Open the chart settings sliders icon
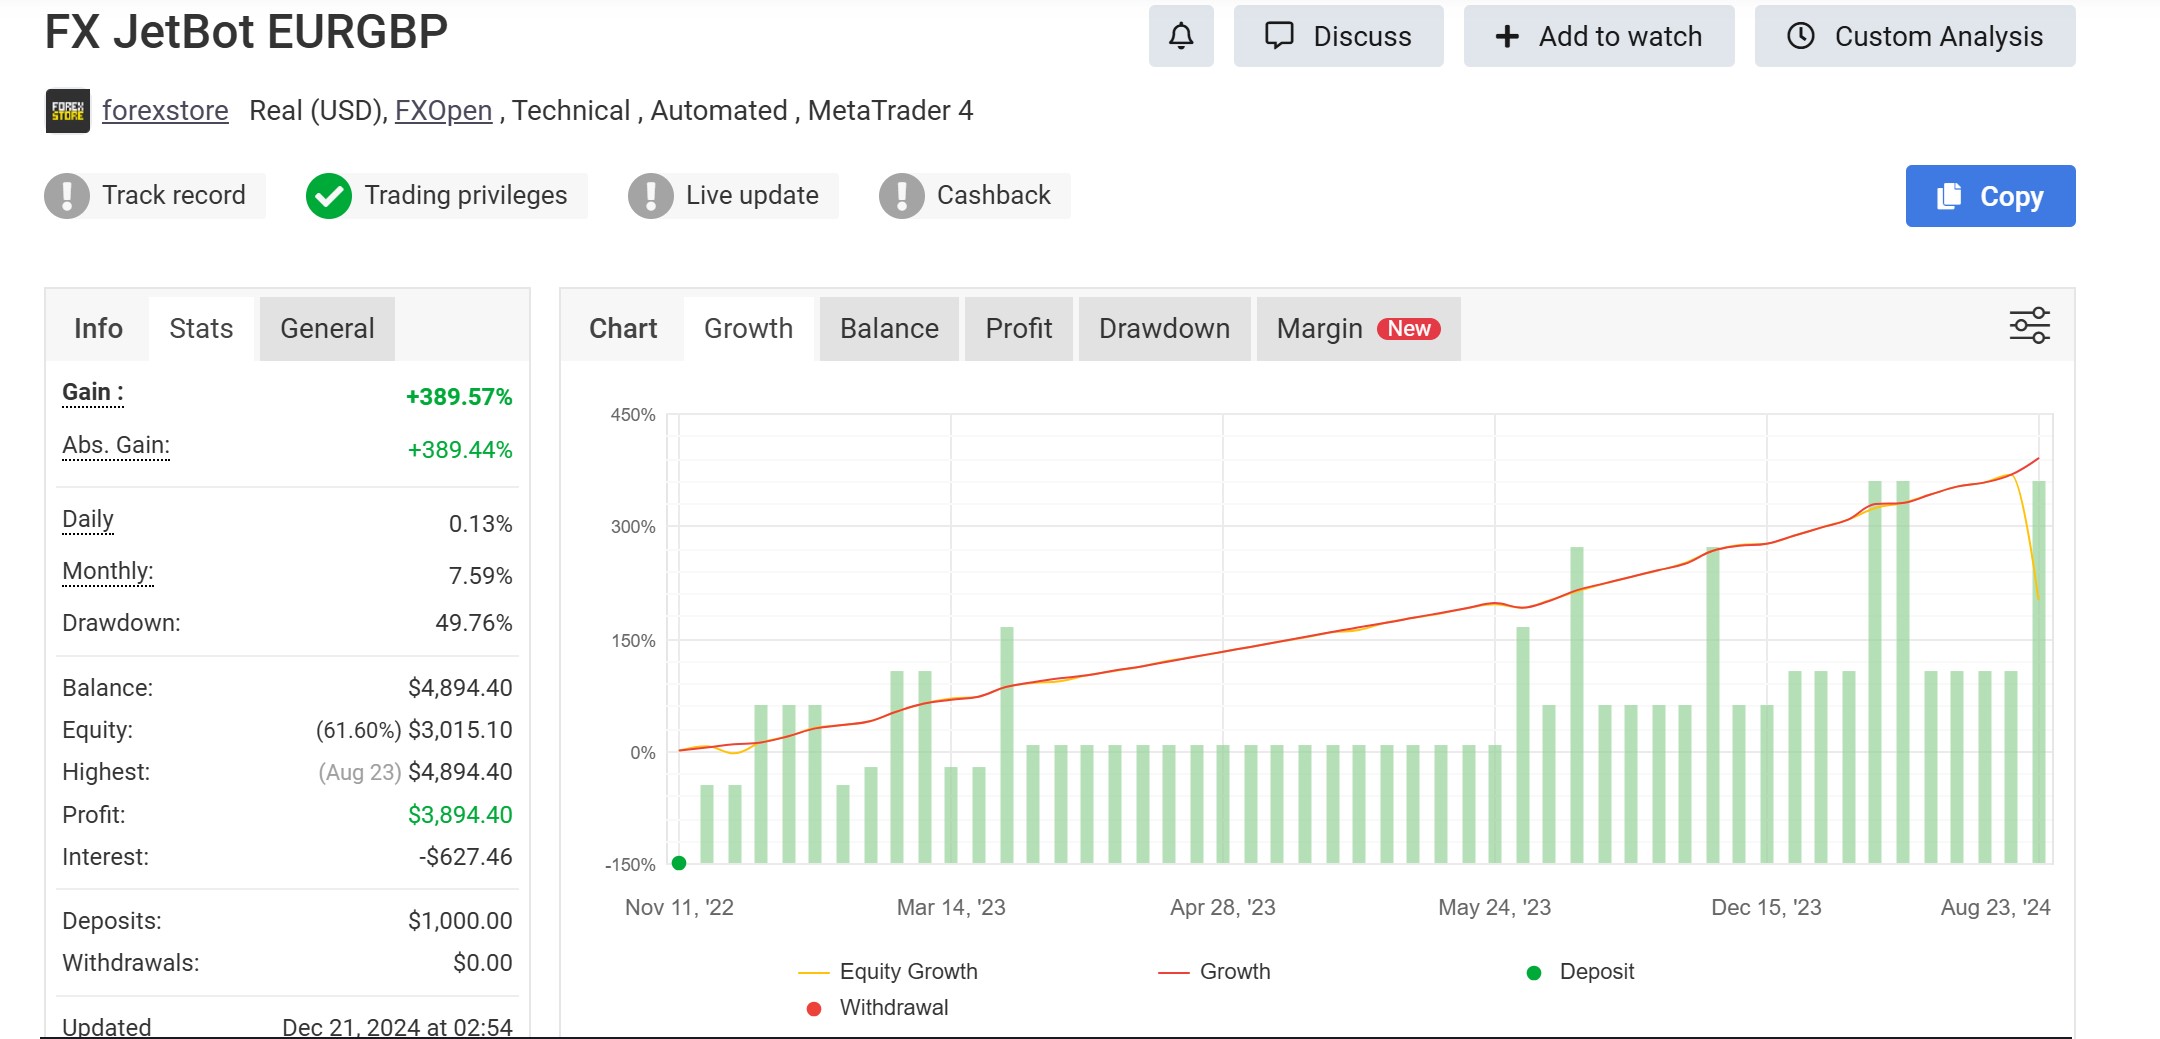 [x=2028, y=325]
